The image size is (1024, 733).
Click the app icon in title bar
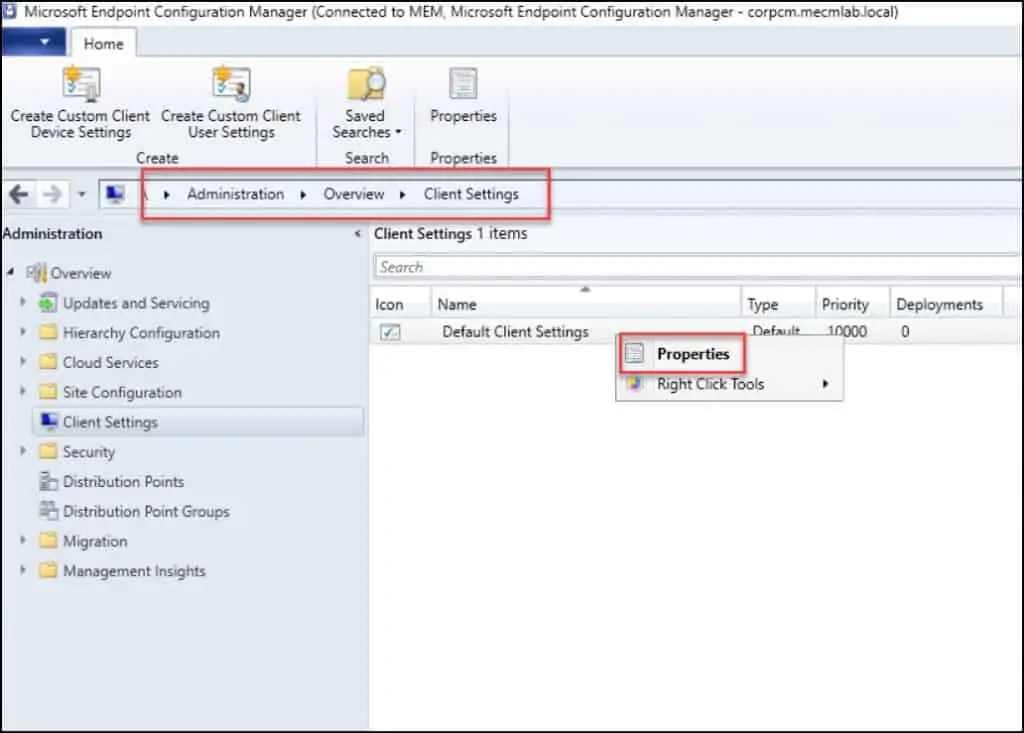pos(9,11)
